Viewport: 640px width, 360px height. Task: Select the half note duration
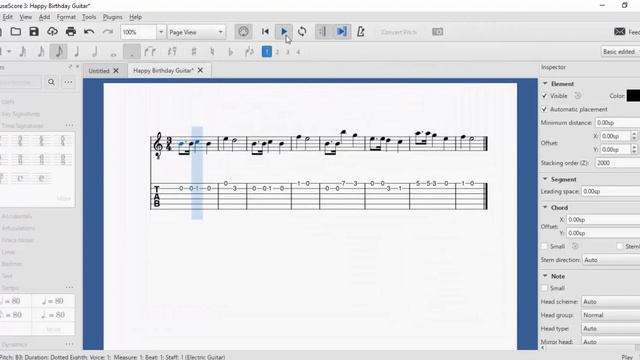pos(95,51)
